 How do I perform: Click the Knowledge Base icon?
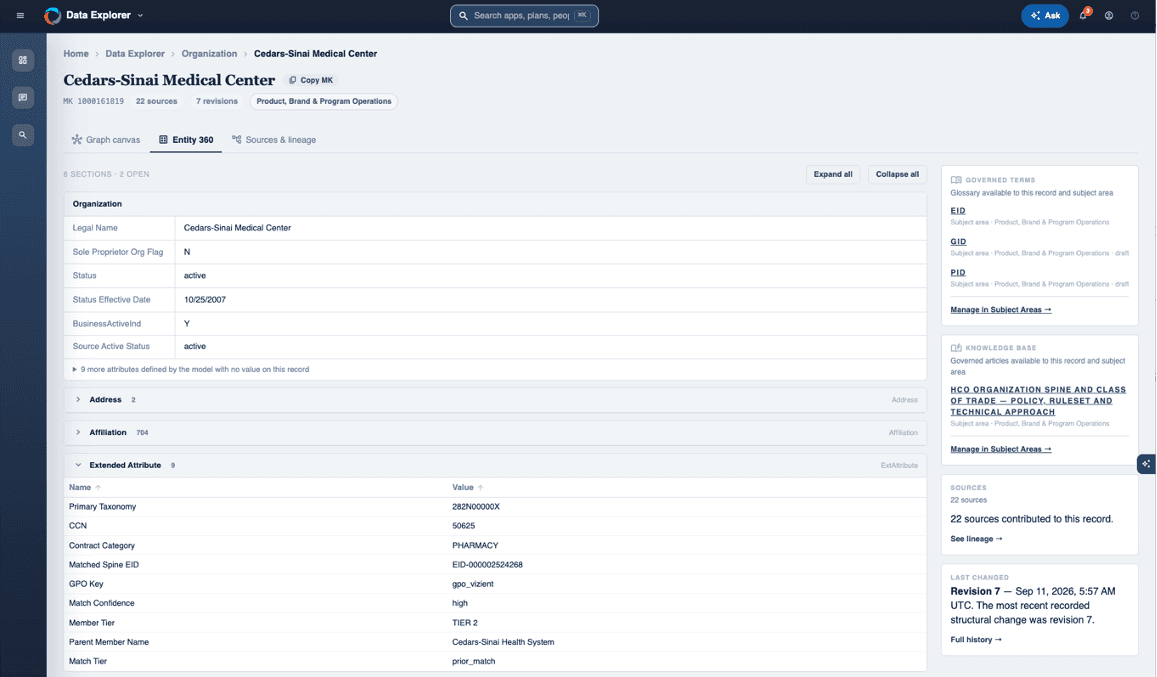(956, 348)
